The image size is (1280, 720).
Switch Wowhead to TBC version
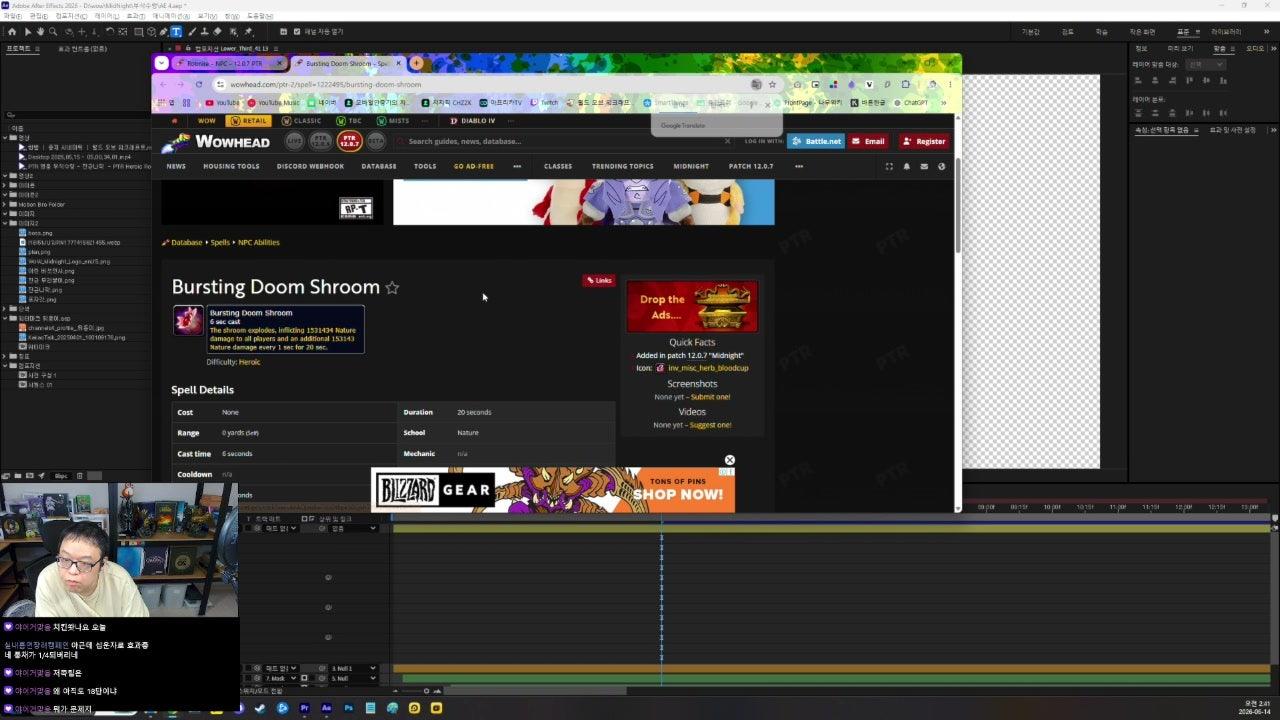pos(349,121)
